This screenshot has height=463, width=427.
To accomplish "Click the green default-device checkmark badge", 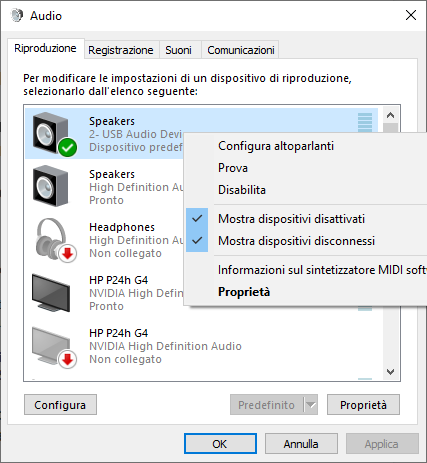I will (68, 148).
